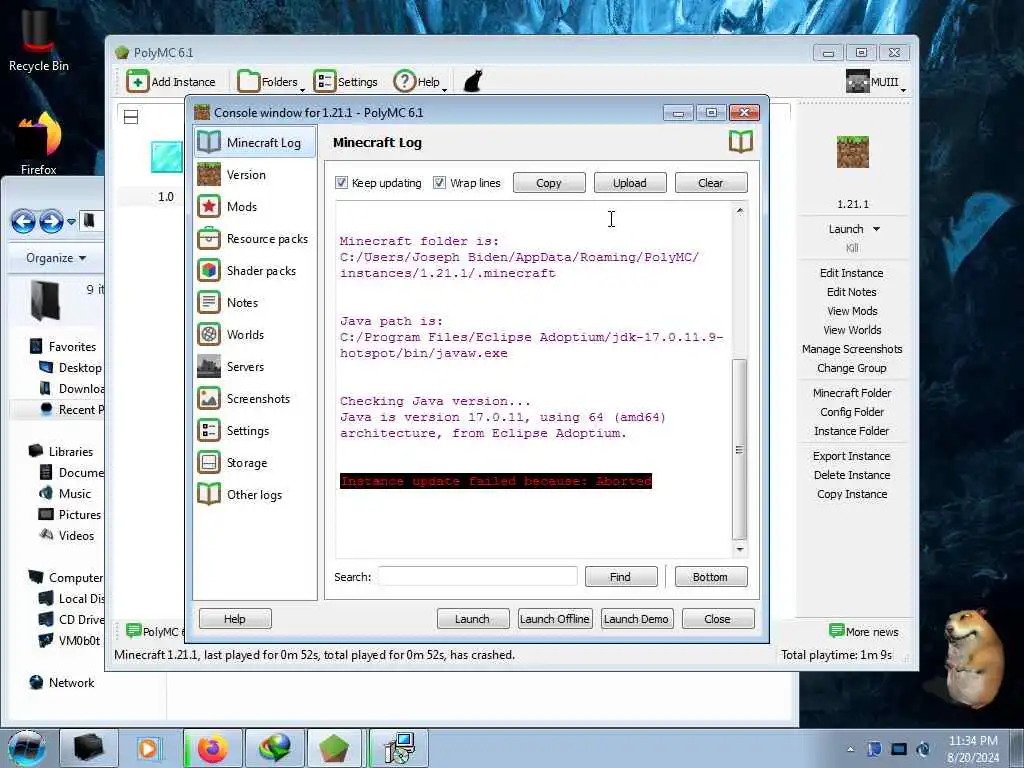This screenshot has height=768, width=1024.
Task: Click the Bottom button
Action: tap(711, 577)
